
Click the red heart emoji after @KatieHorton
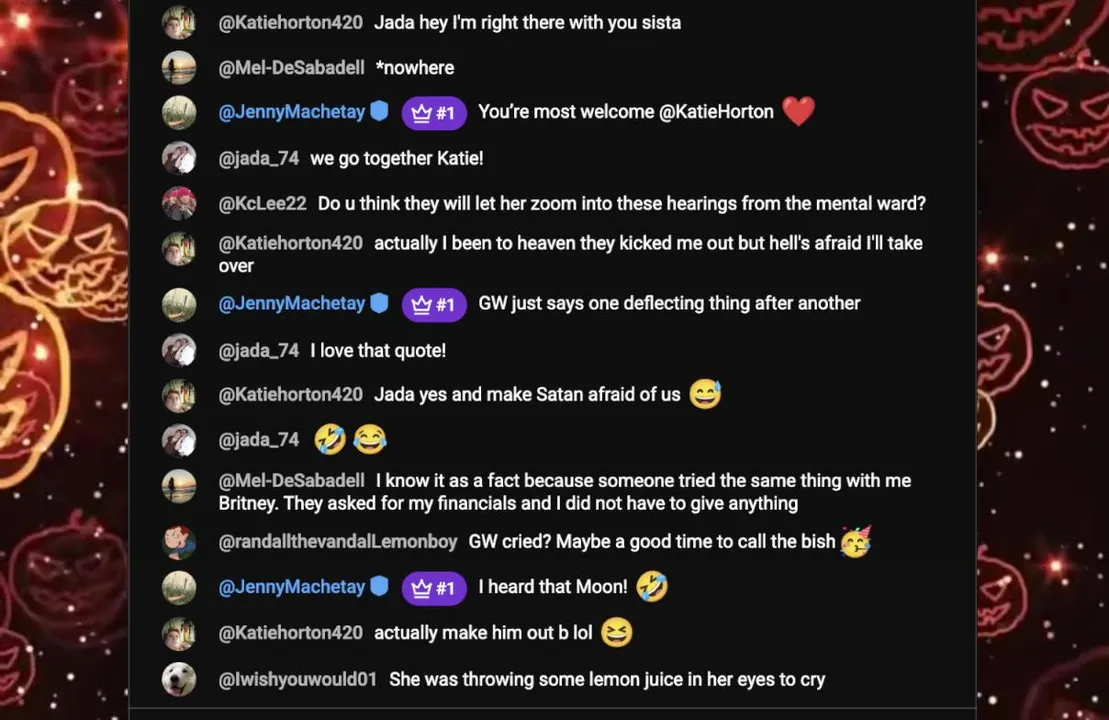tap(798, 112)
